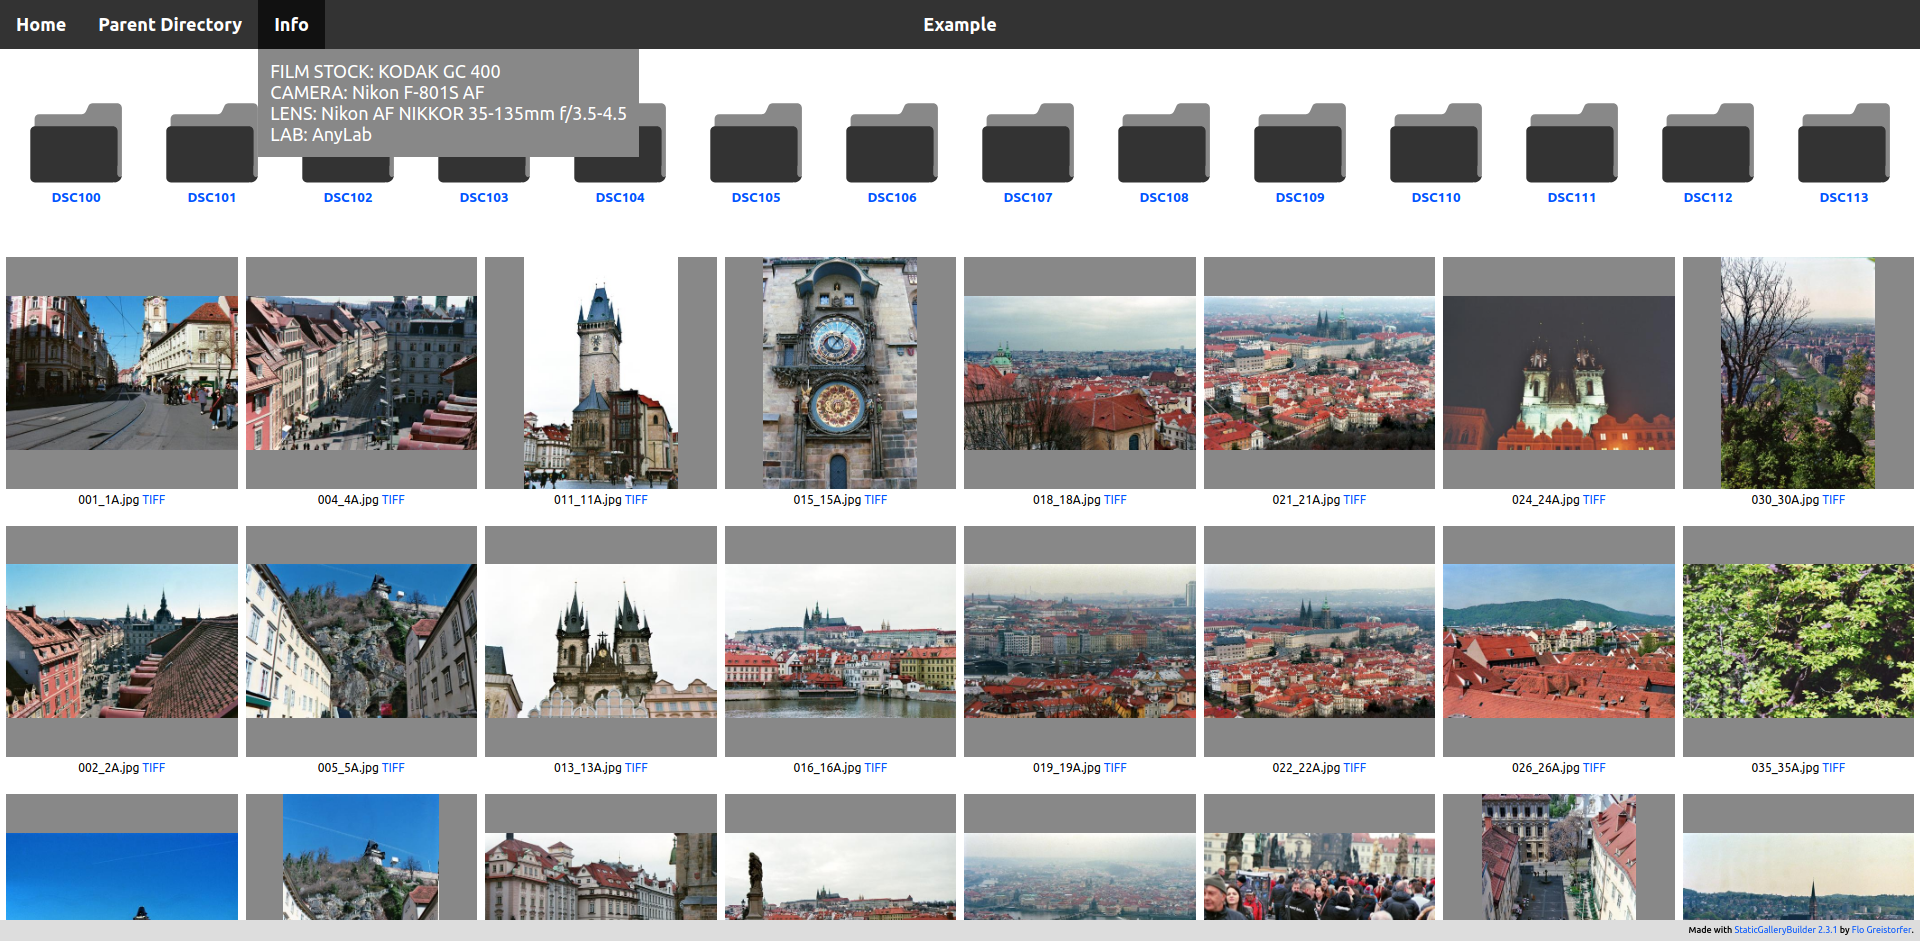Image resolution: width=1920 pixels, height=941 pixels.
Task: Open the night church photo 024_24A
Action: point(1558,373)
